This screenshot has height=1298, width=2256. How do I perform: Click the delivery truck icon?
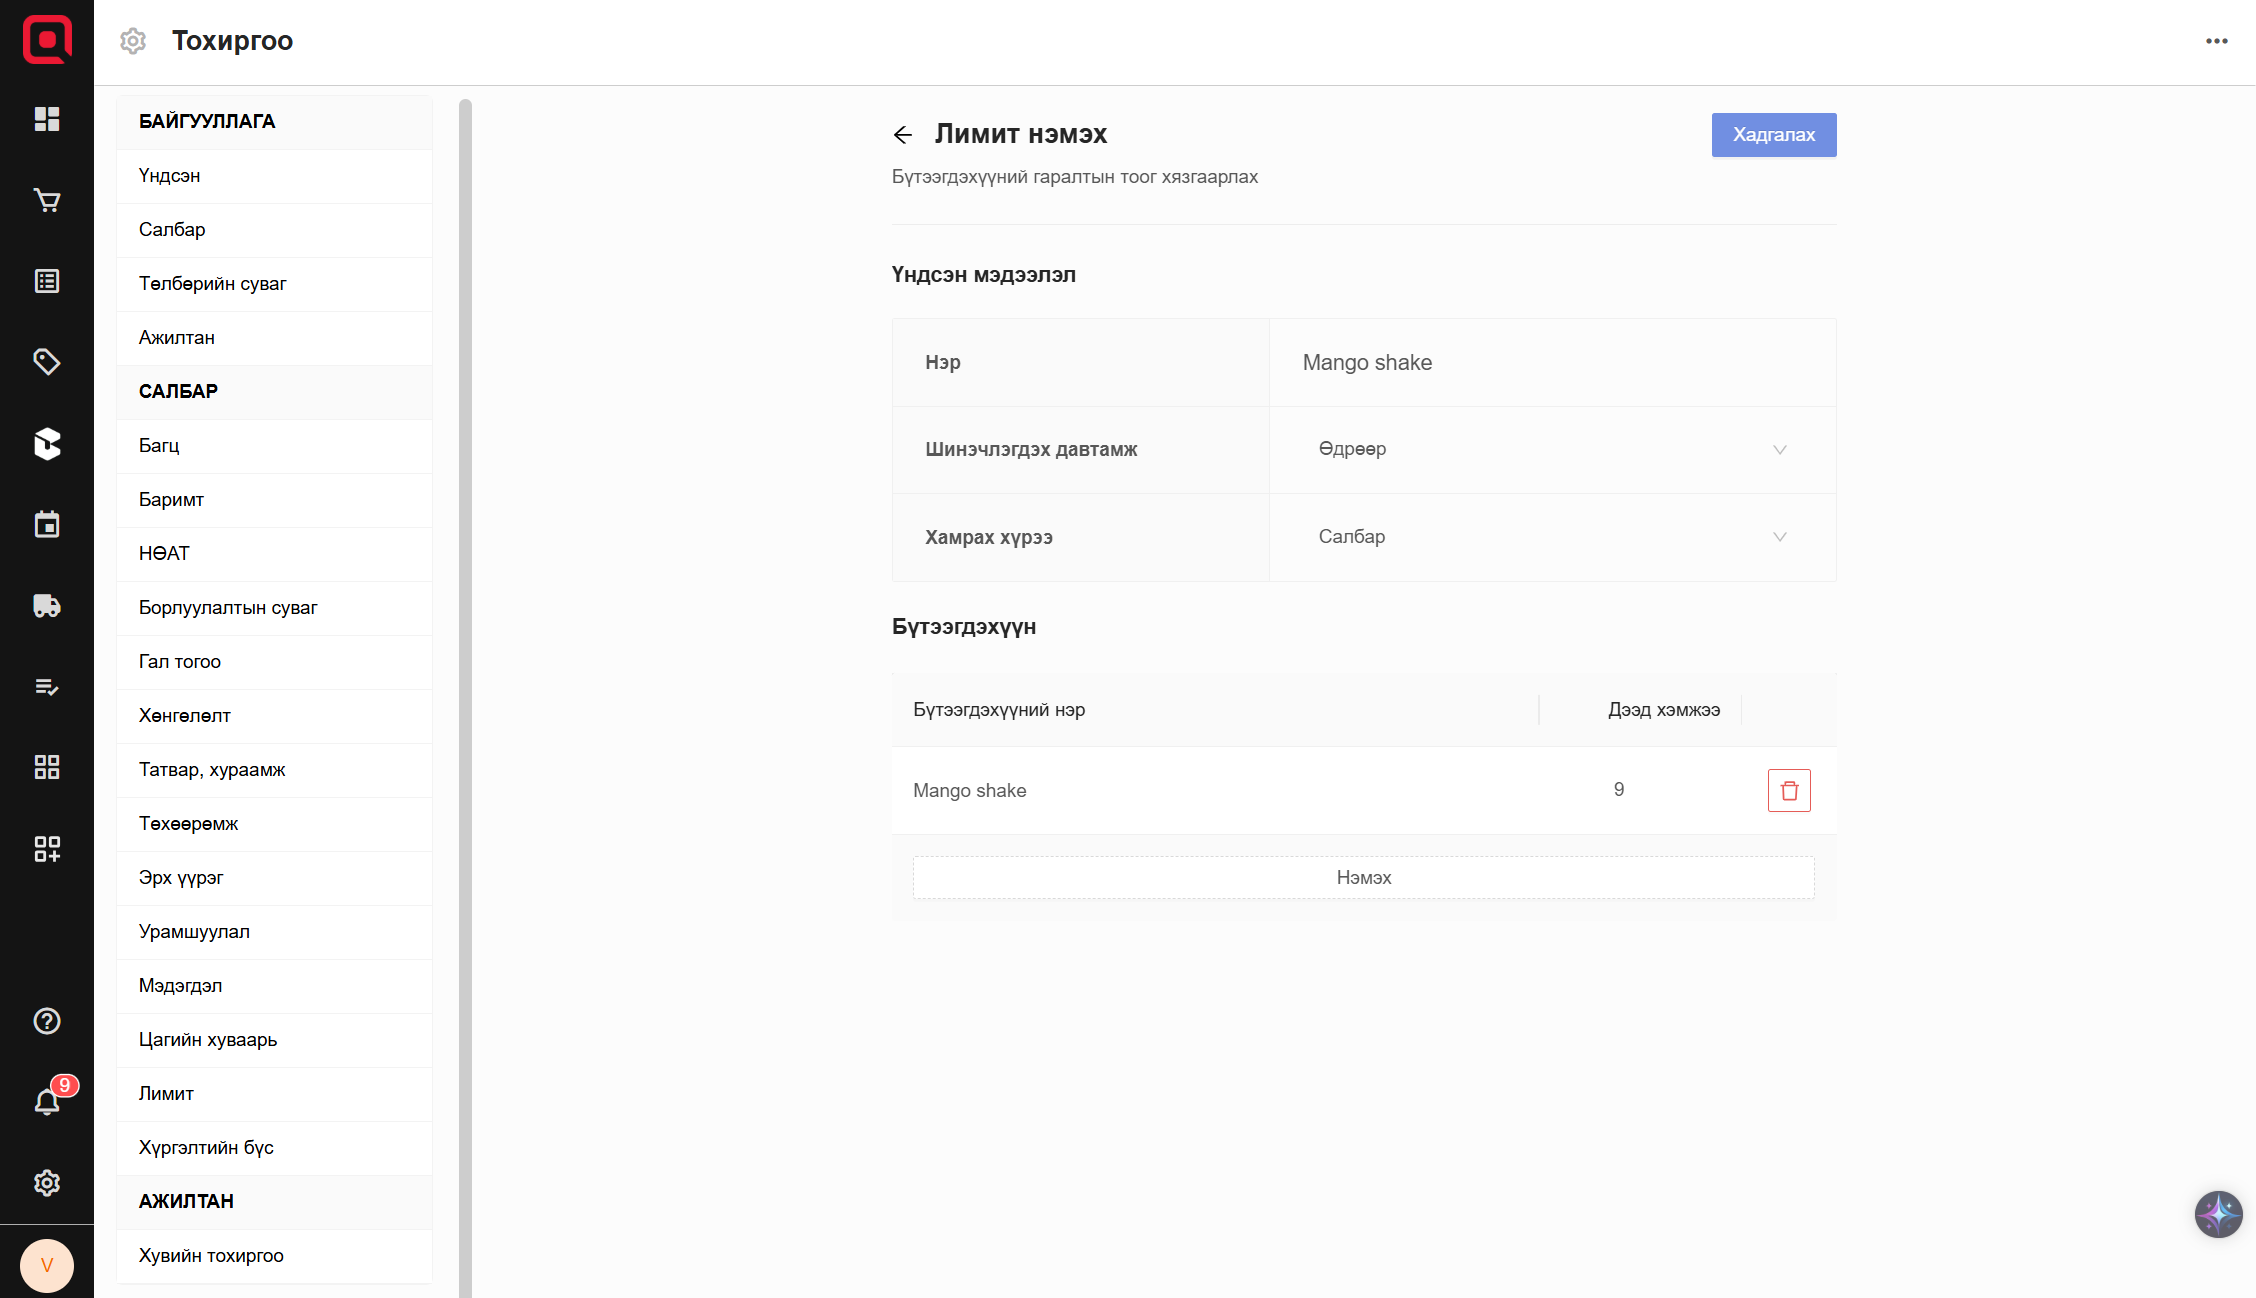coord(47,605)
